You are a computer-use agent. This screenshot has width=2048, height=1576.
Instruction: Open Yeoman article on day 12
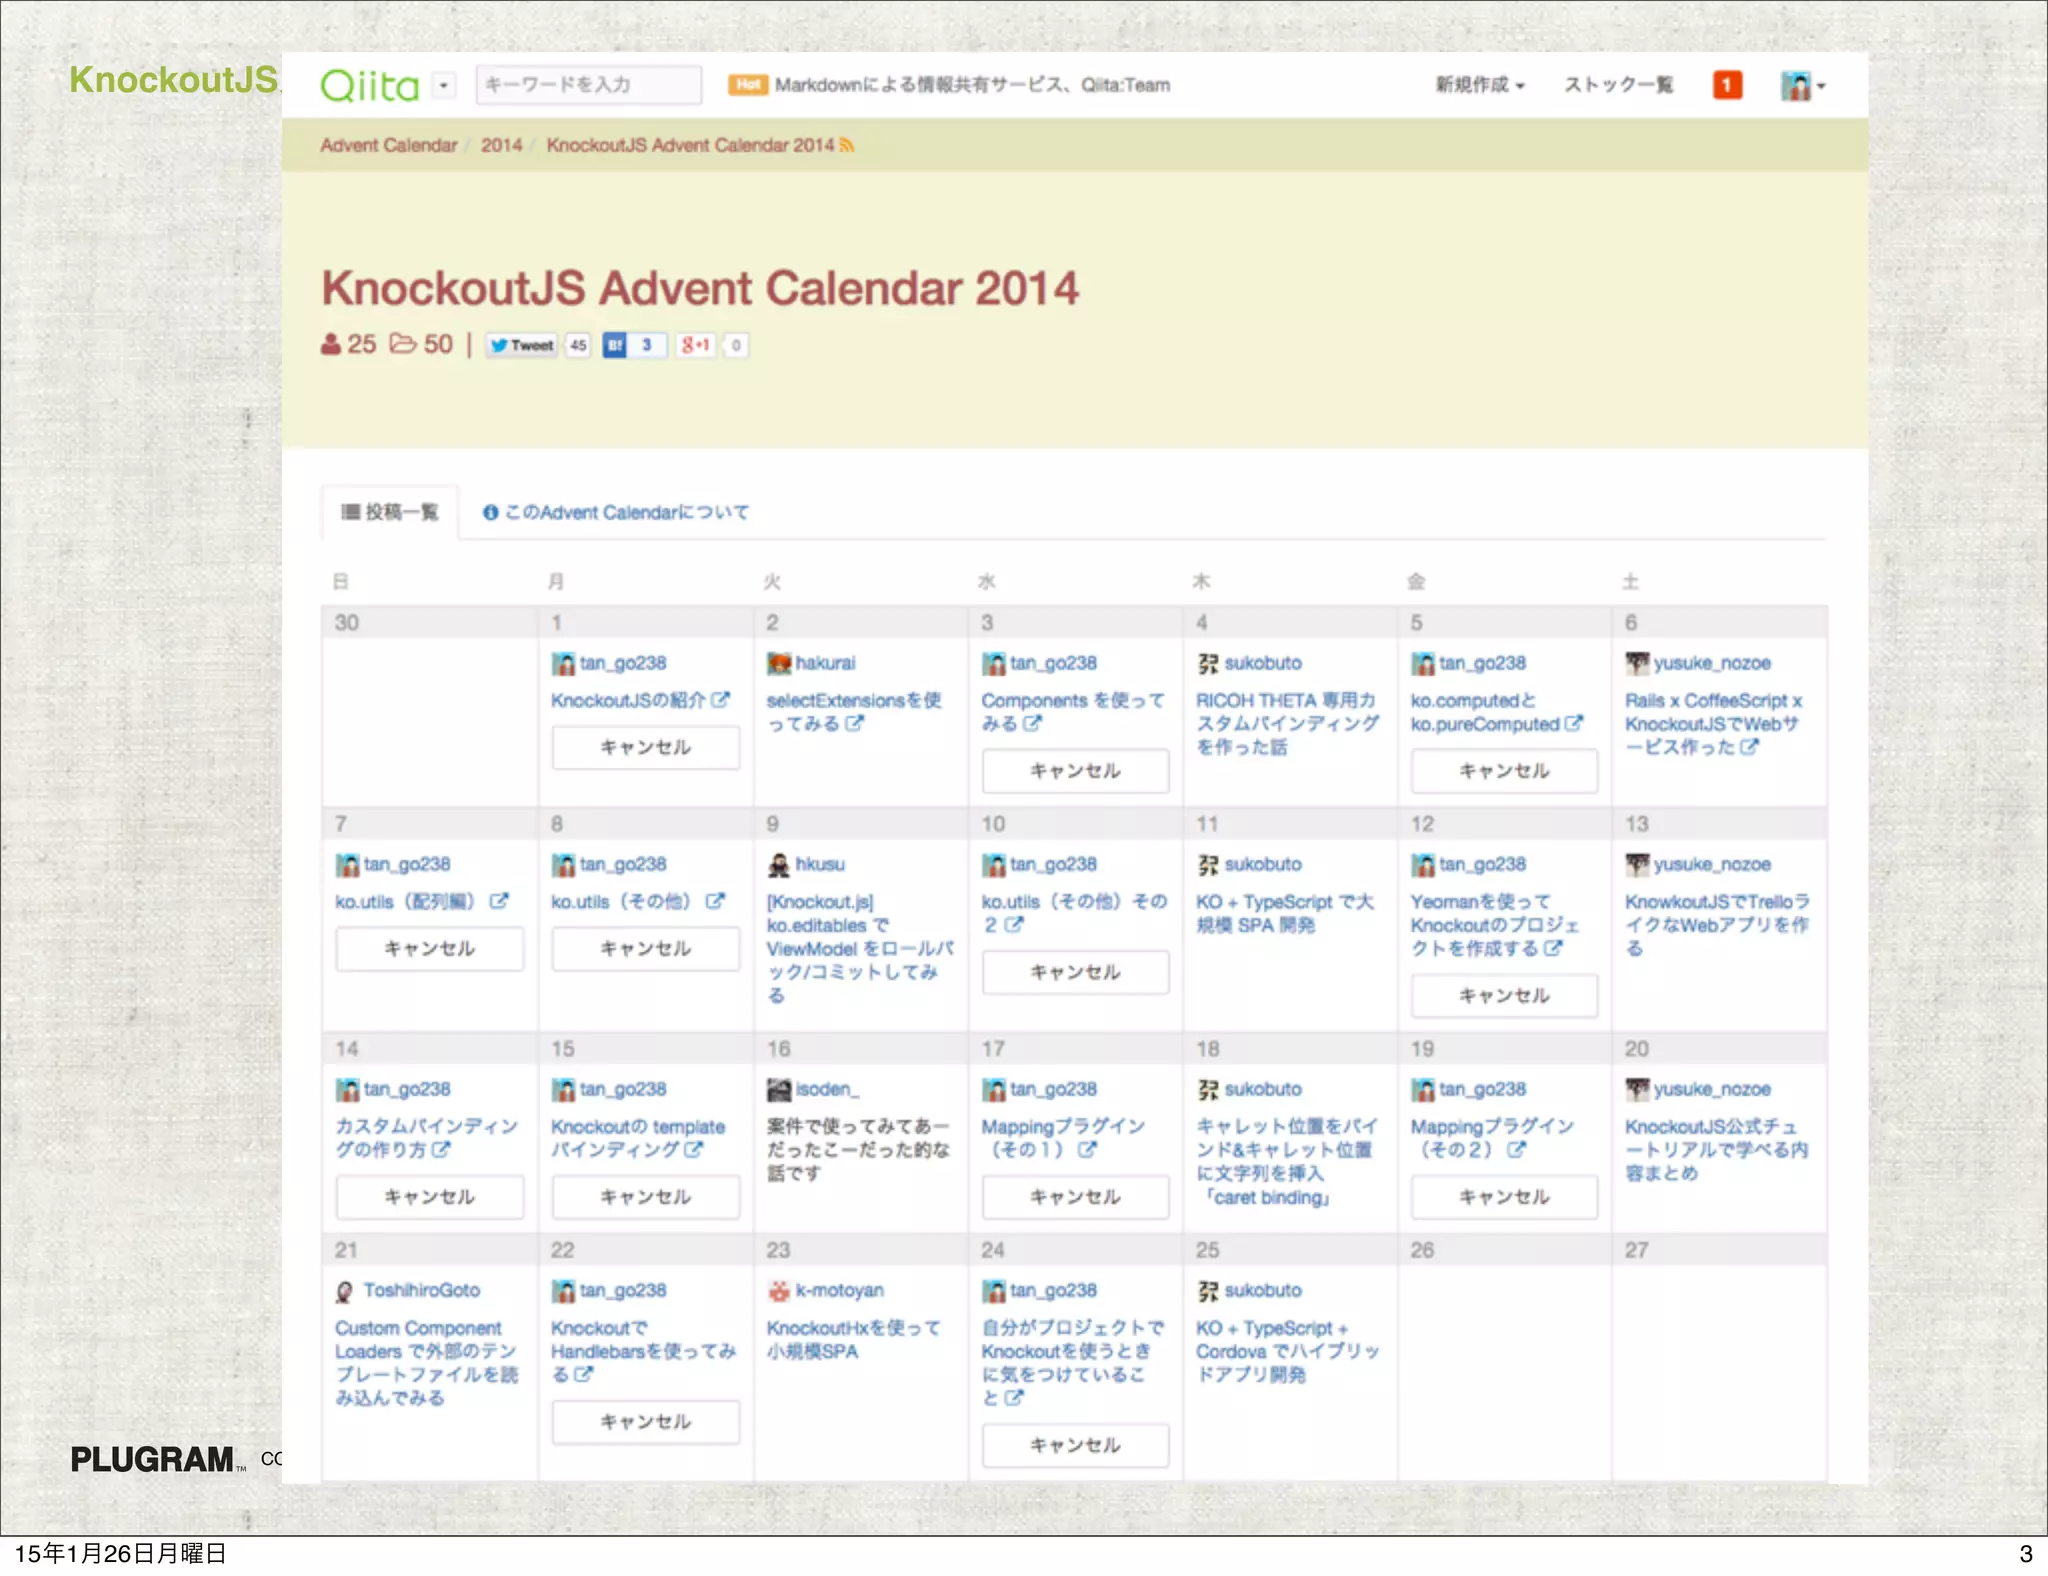[1495, 925]
